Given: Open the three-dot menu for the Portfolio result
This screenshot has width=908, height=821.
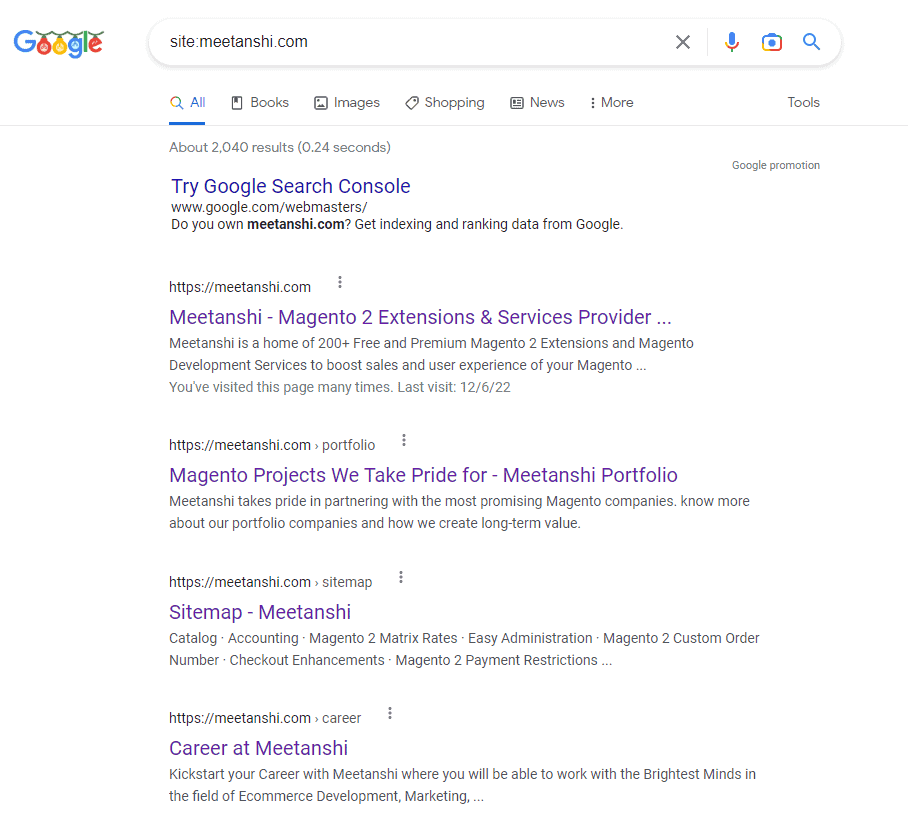Looking at the screenshot, I should tap(403, 440).
